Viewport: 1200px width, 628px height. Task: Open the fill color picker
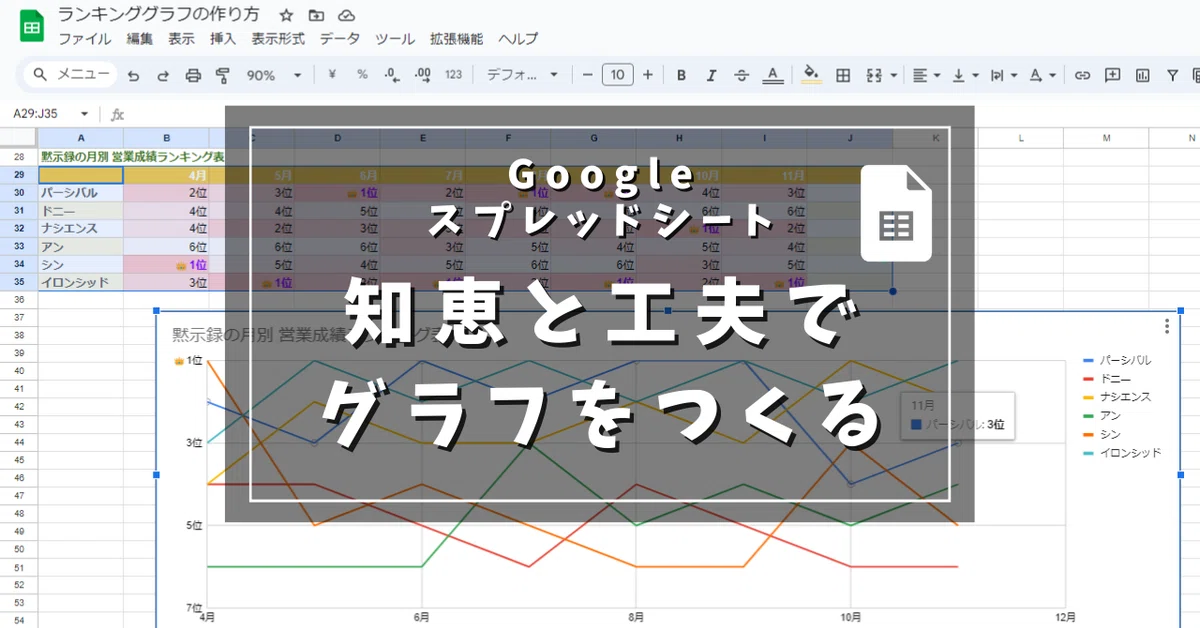(x=812, y=75)
